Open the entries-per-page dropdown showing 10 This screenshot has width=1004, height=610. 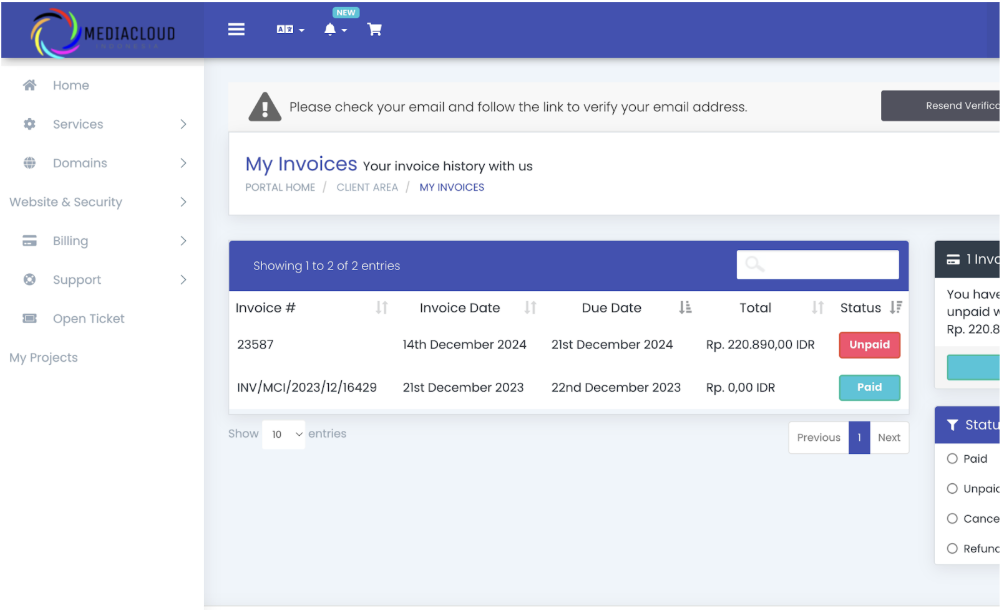point(284,435)
